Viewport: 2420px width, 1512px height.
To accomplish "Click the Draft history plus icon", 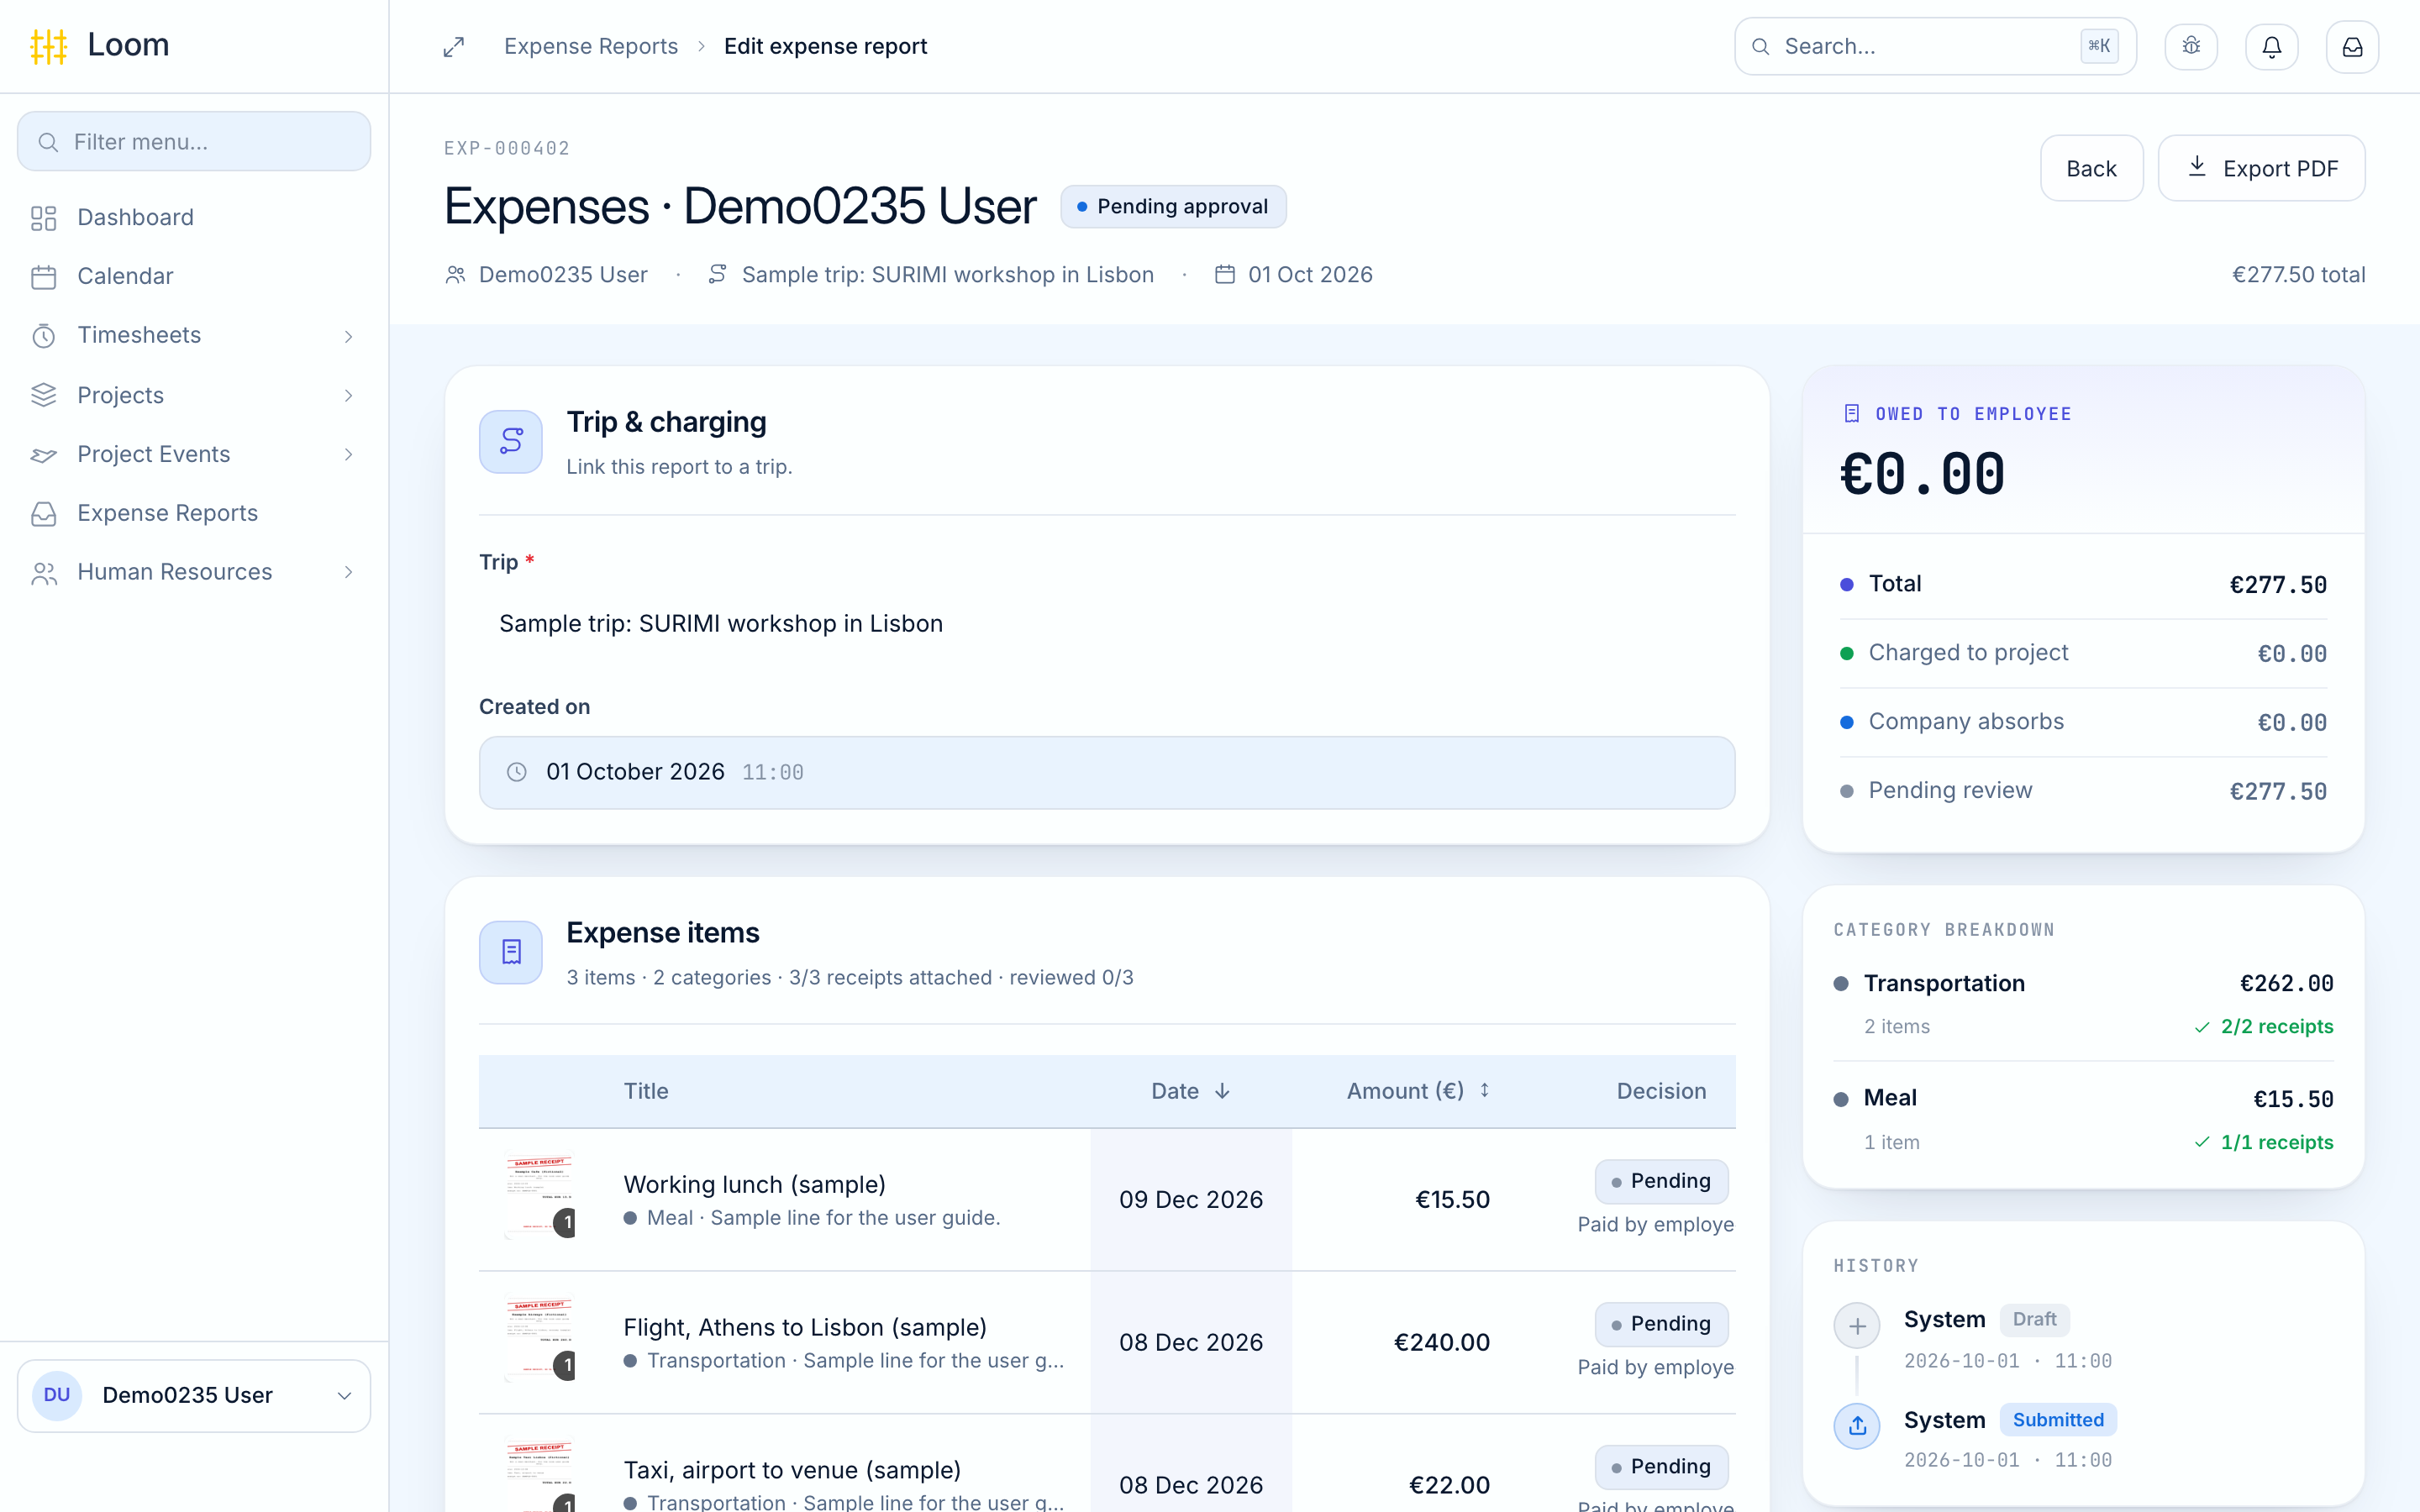I will (x=1857, y=1326).
